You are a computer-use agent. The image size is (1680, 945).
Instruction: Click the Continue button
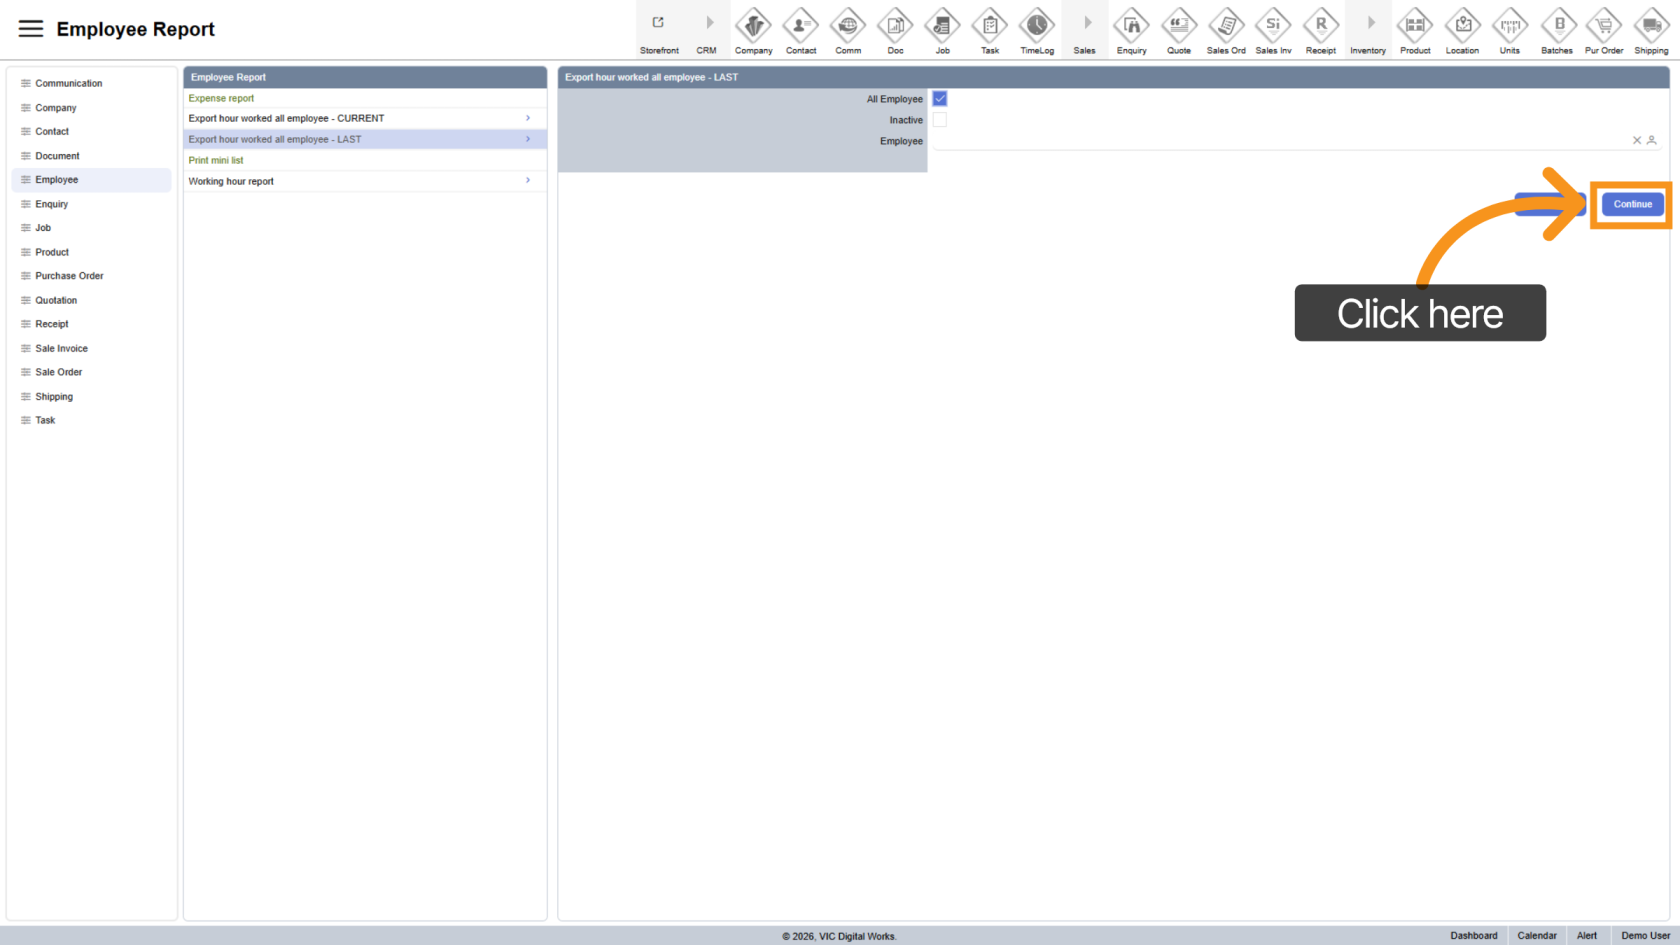tap(1632, 204)
